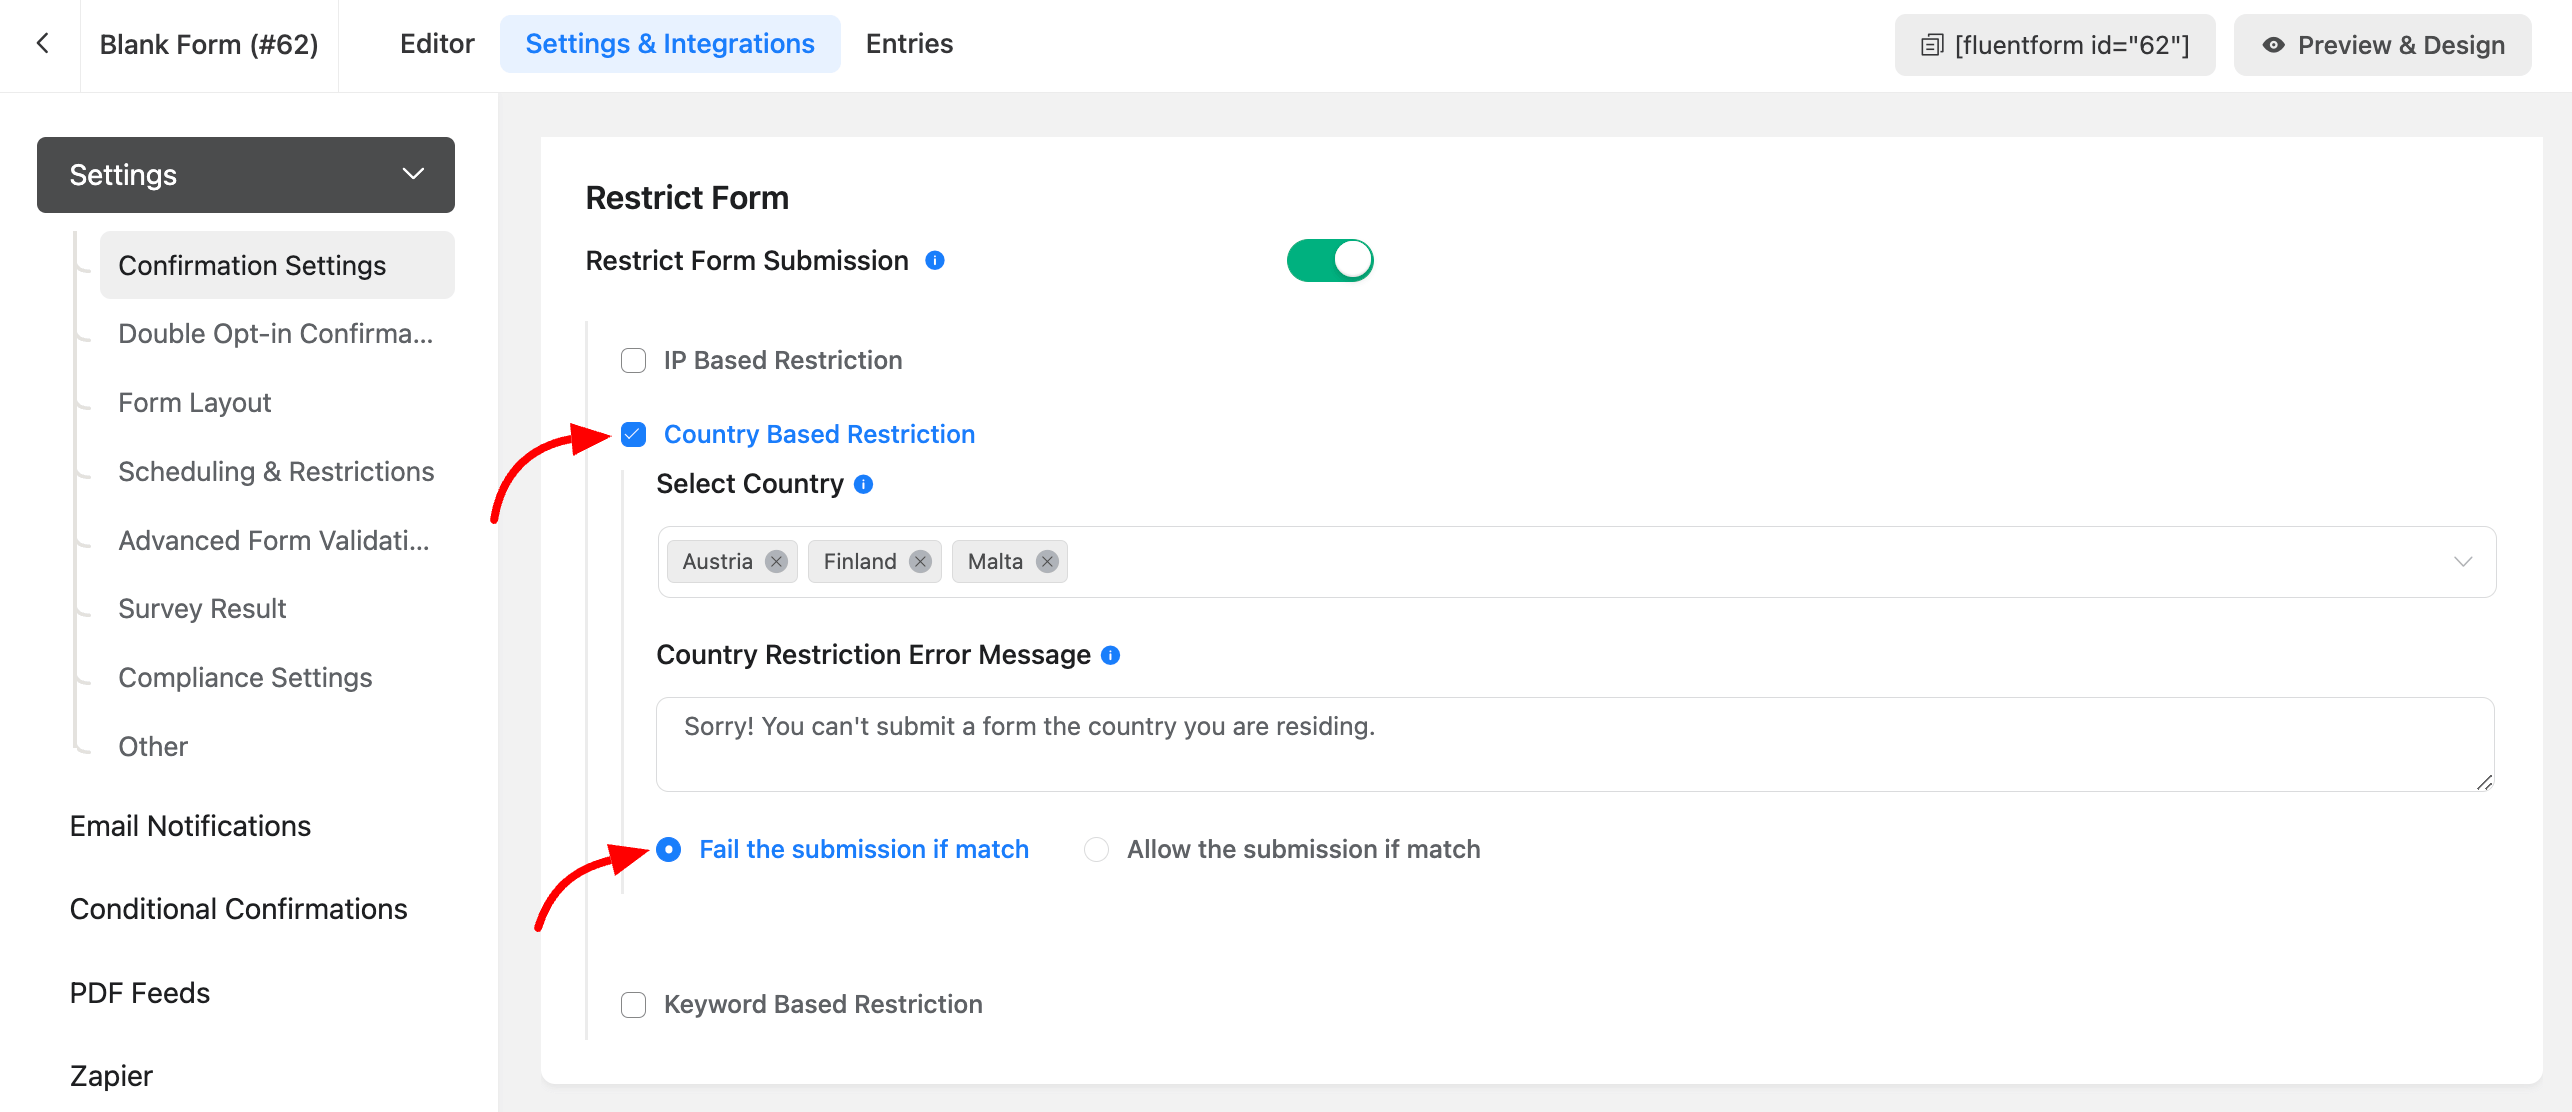The width and height of the screenshot is (2572, 1112).
Task: Open the Entries tab
Action: pos(909,44)
